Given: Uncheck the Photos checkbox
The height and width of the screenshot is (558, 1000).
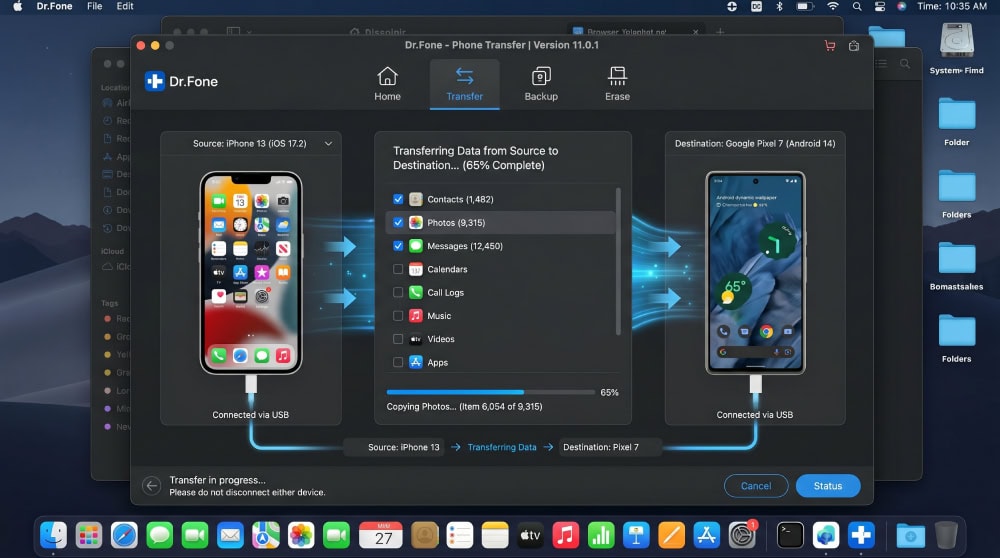Looking at the screenshot, I should point(398,223).
